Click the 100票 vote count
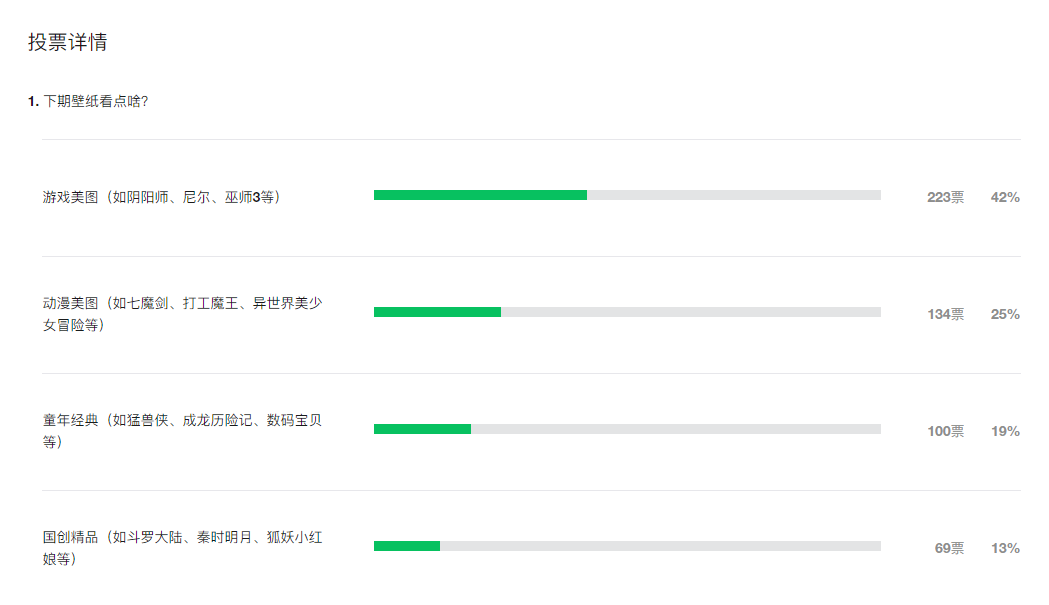The width and height of the screenshot is (1049, 605). (945, 432)
